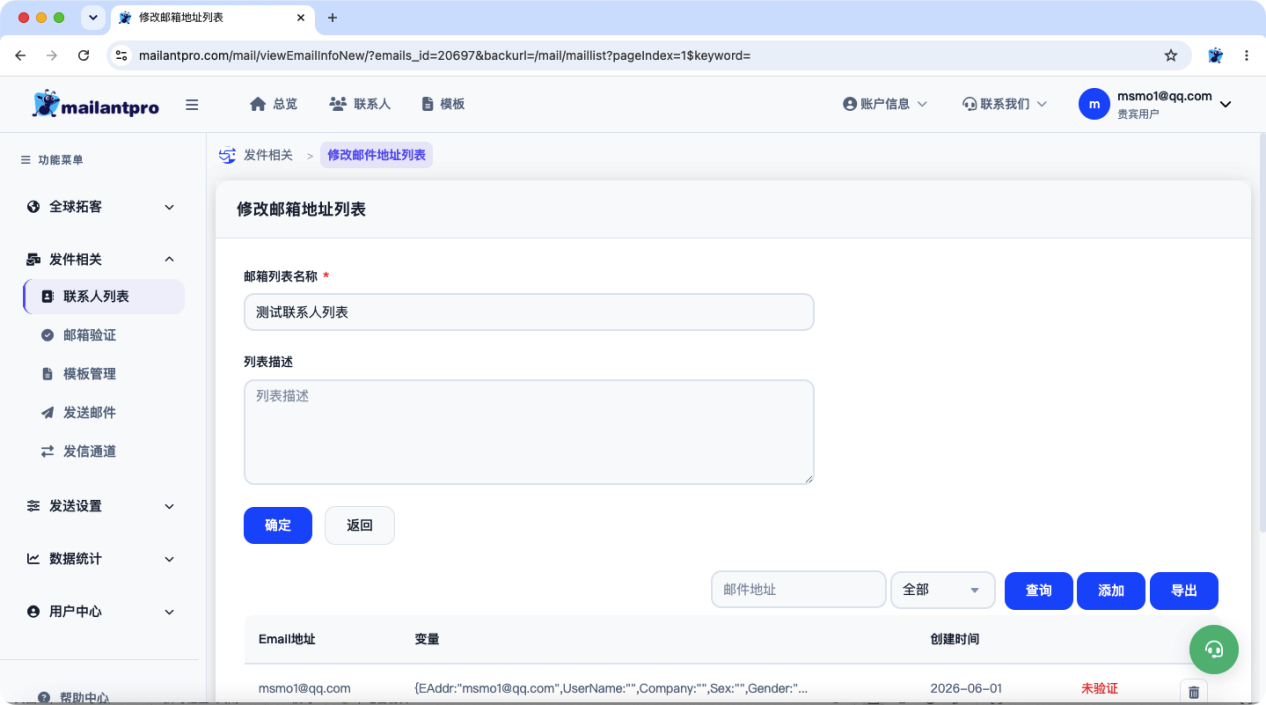Click the 列表描述 textarea
Image resolution: width=1266 pixels, height=705 pixels.
pyautogui.click(x=529, y=432)
